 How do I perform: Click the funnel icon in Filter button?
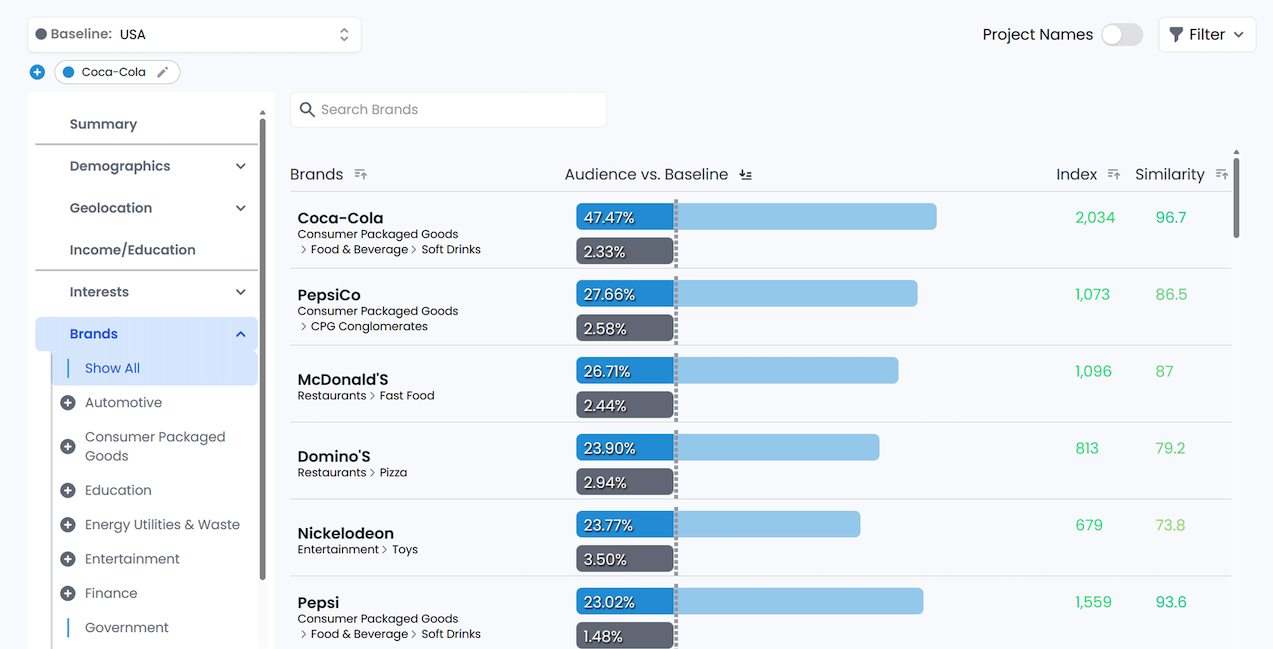click(x=1176, y=34)
